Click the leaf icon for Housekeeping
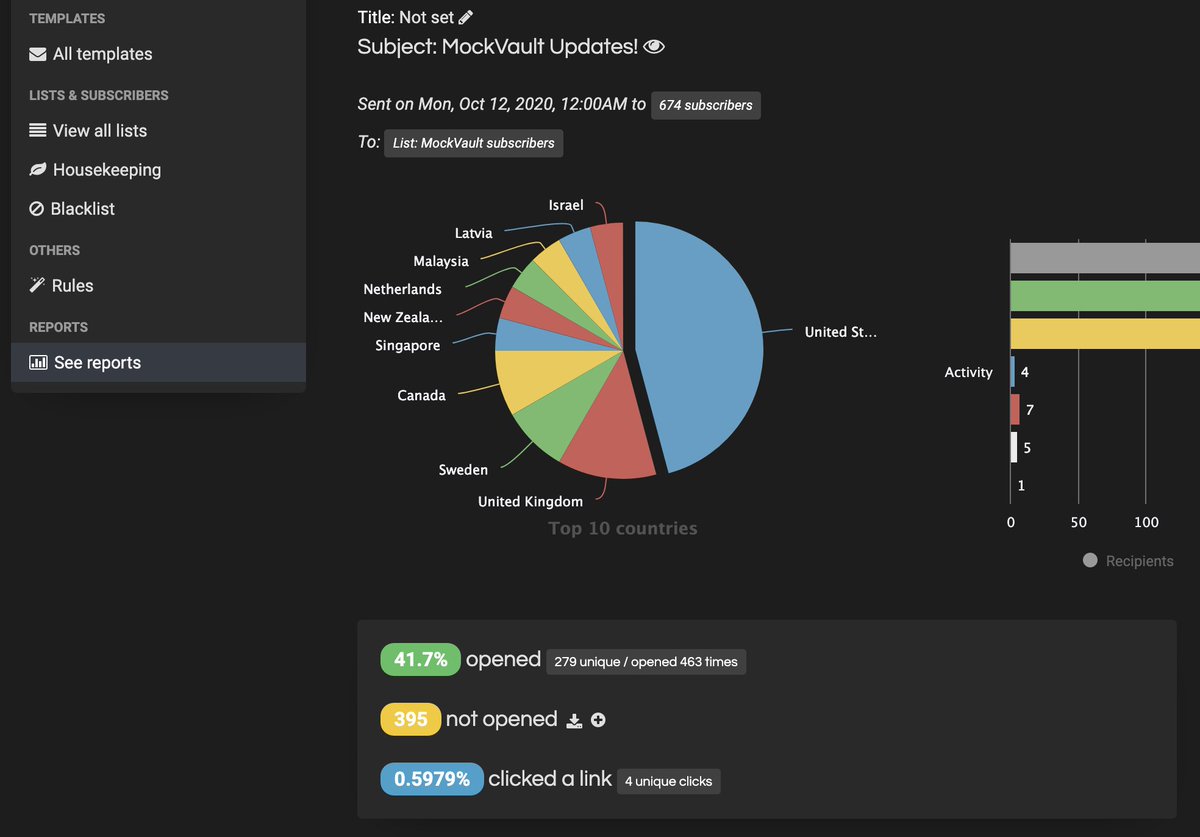 (38, 170)
